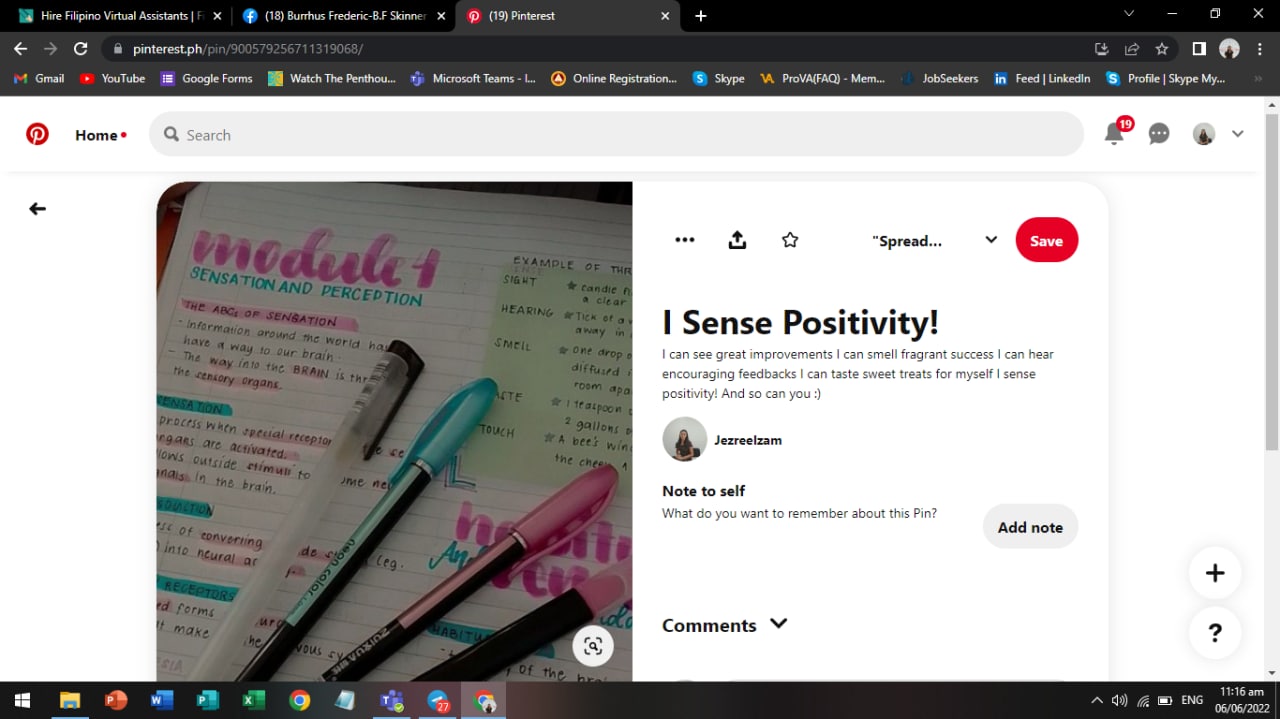Open Word from taskbar
This screenshot has width=1280, height=719.
(x=162, y=701)
